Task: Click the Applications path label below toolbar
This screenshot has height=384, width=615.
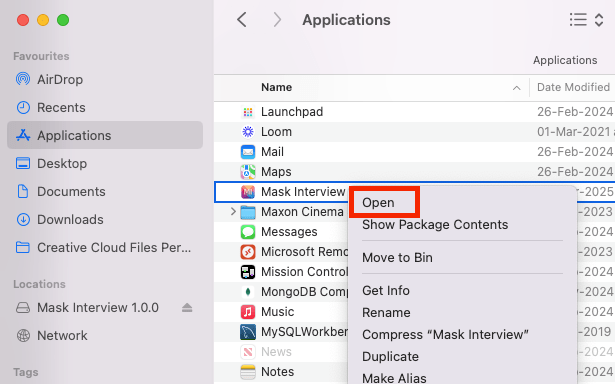Action: (565, 60)
